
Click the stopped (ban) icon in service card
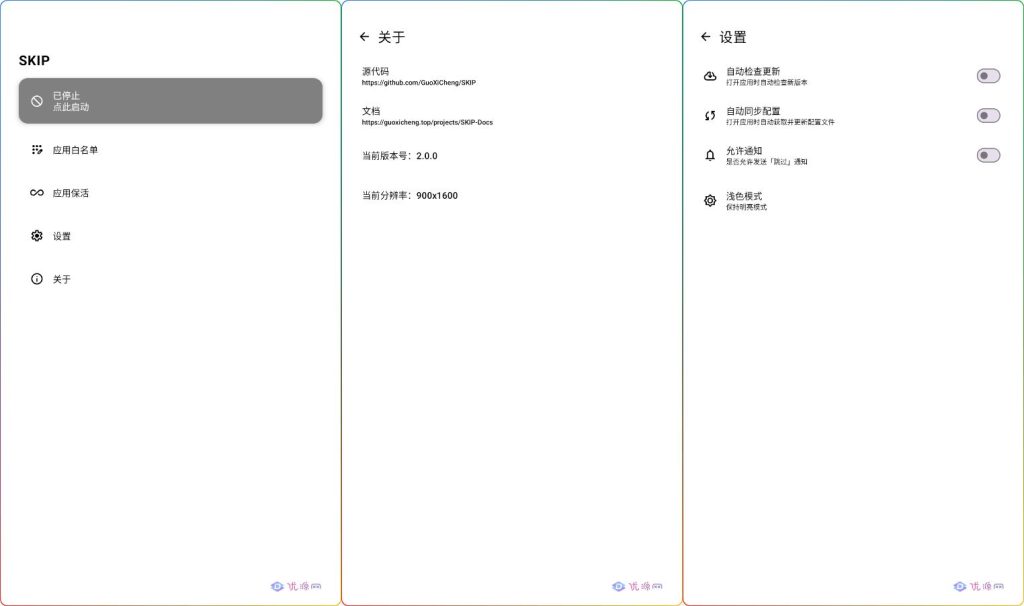tap(37, 101)
